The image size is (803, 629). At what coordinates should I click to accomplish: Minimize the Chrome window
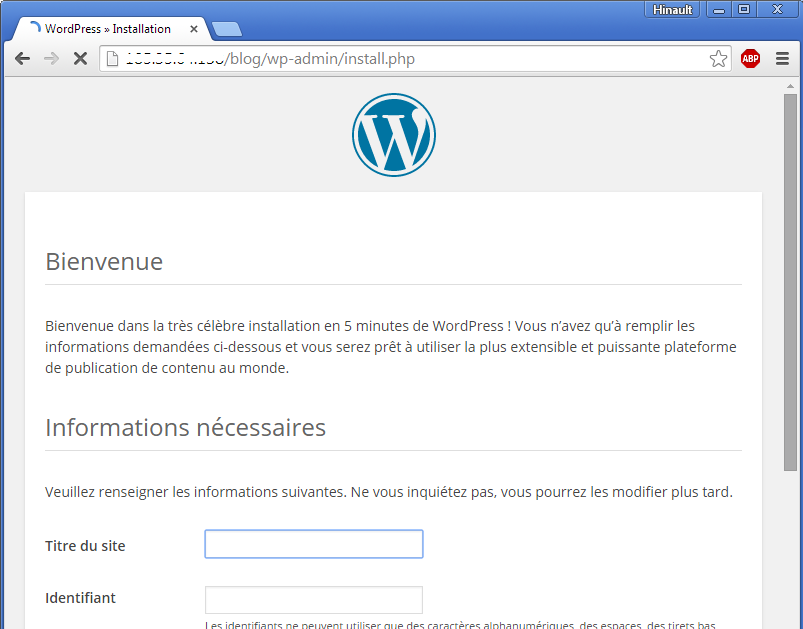click(720, 9)
